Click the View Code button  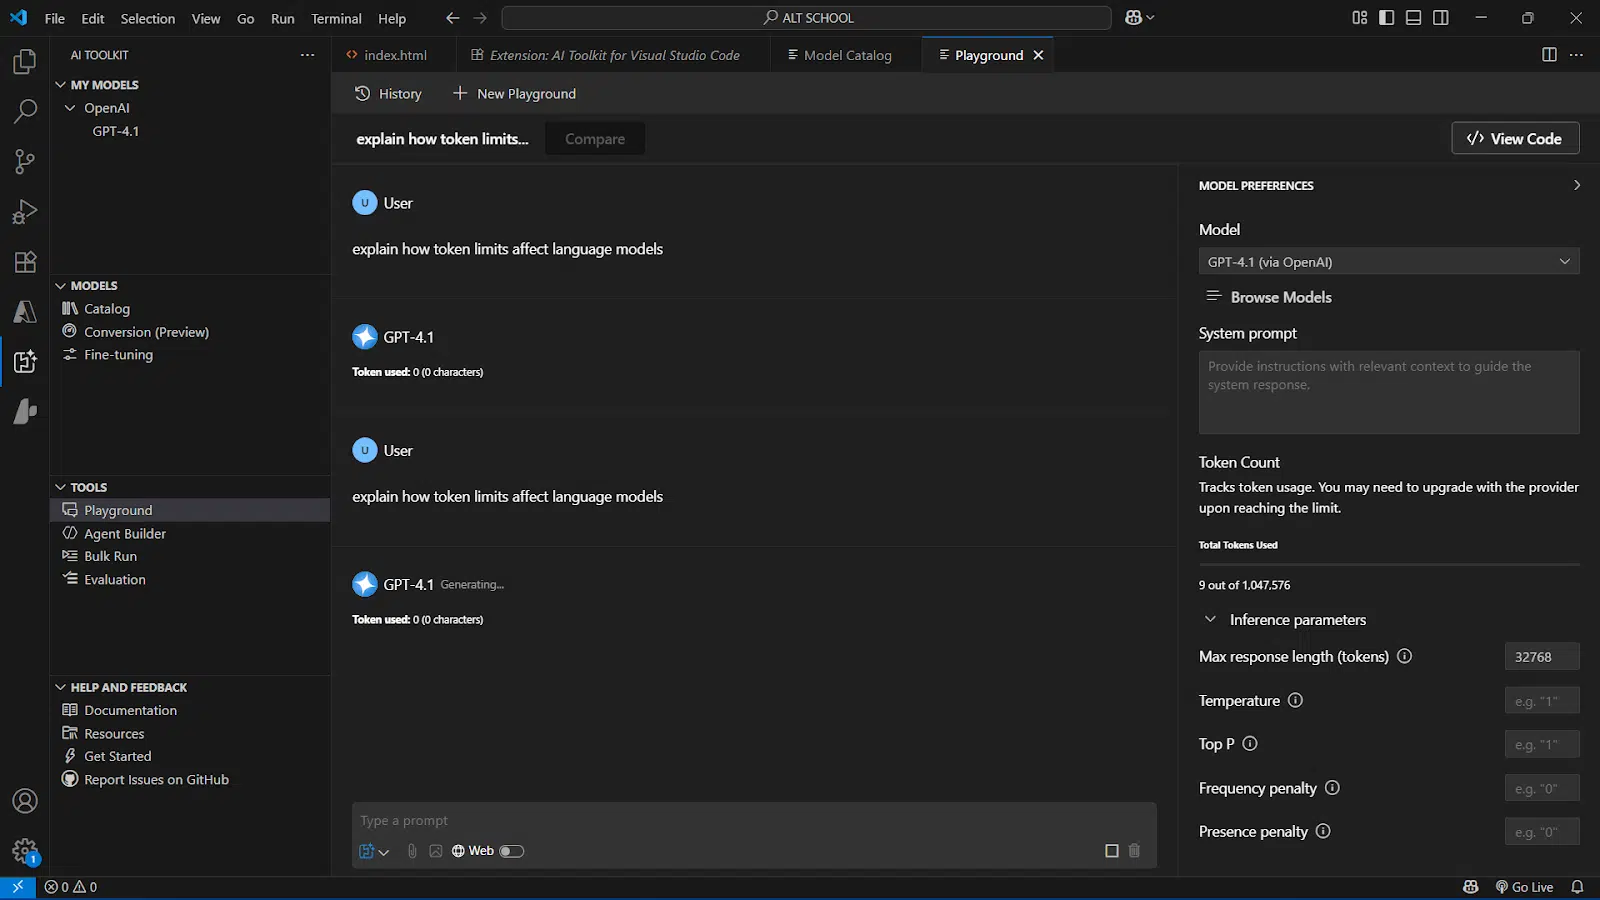tap(1515, 138)
